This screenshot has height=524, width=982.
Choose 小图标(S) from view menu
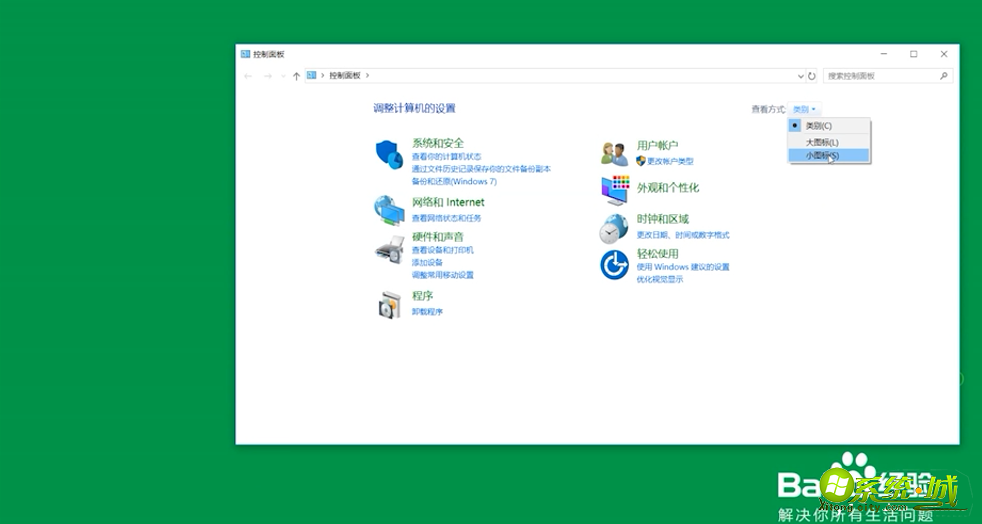coord(829,155)
